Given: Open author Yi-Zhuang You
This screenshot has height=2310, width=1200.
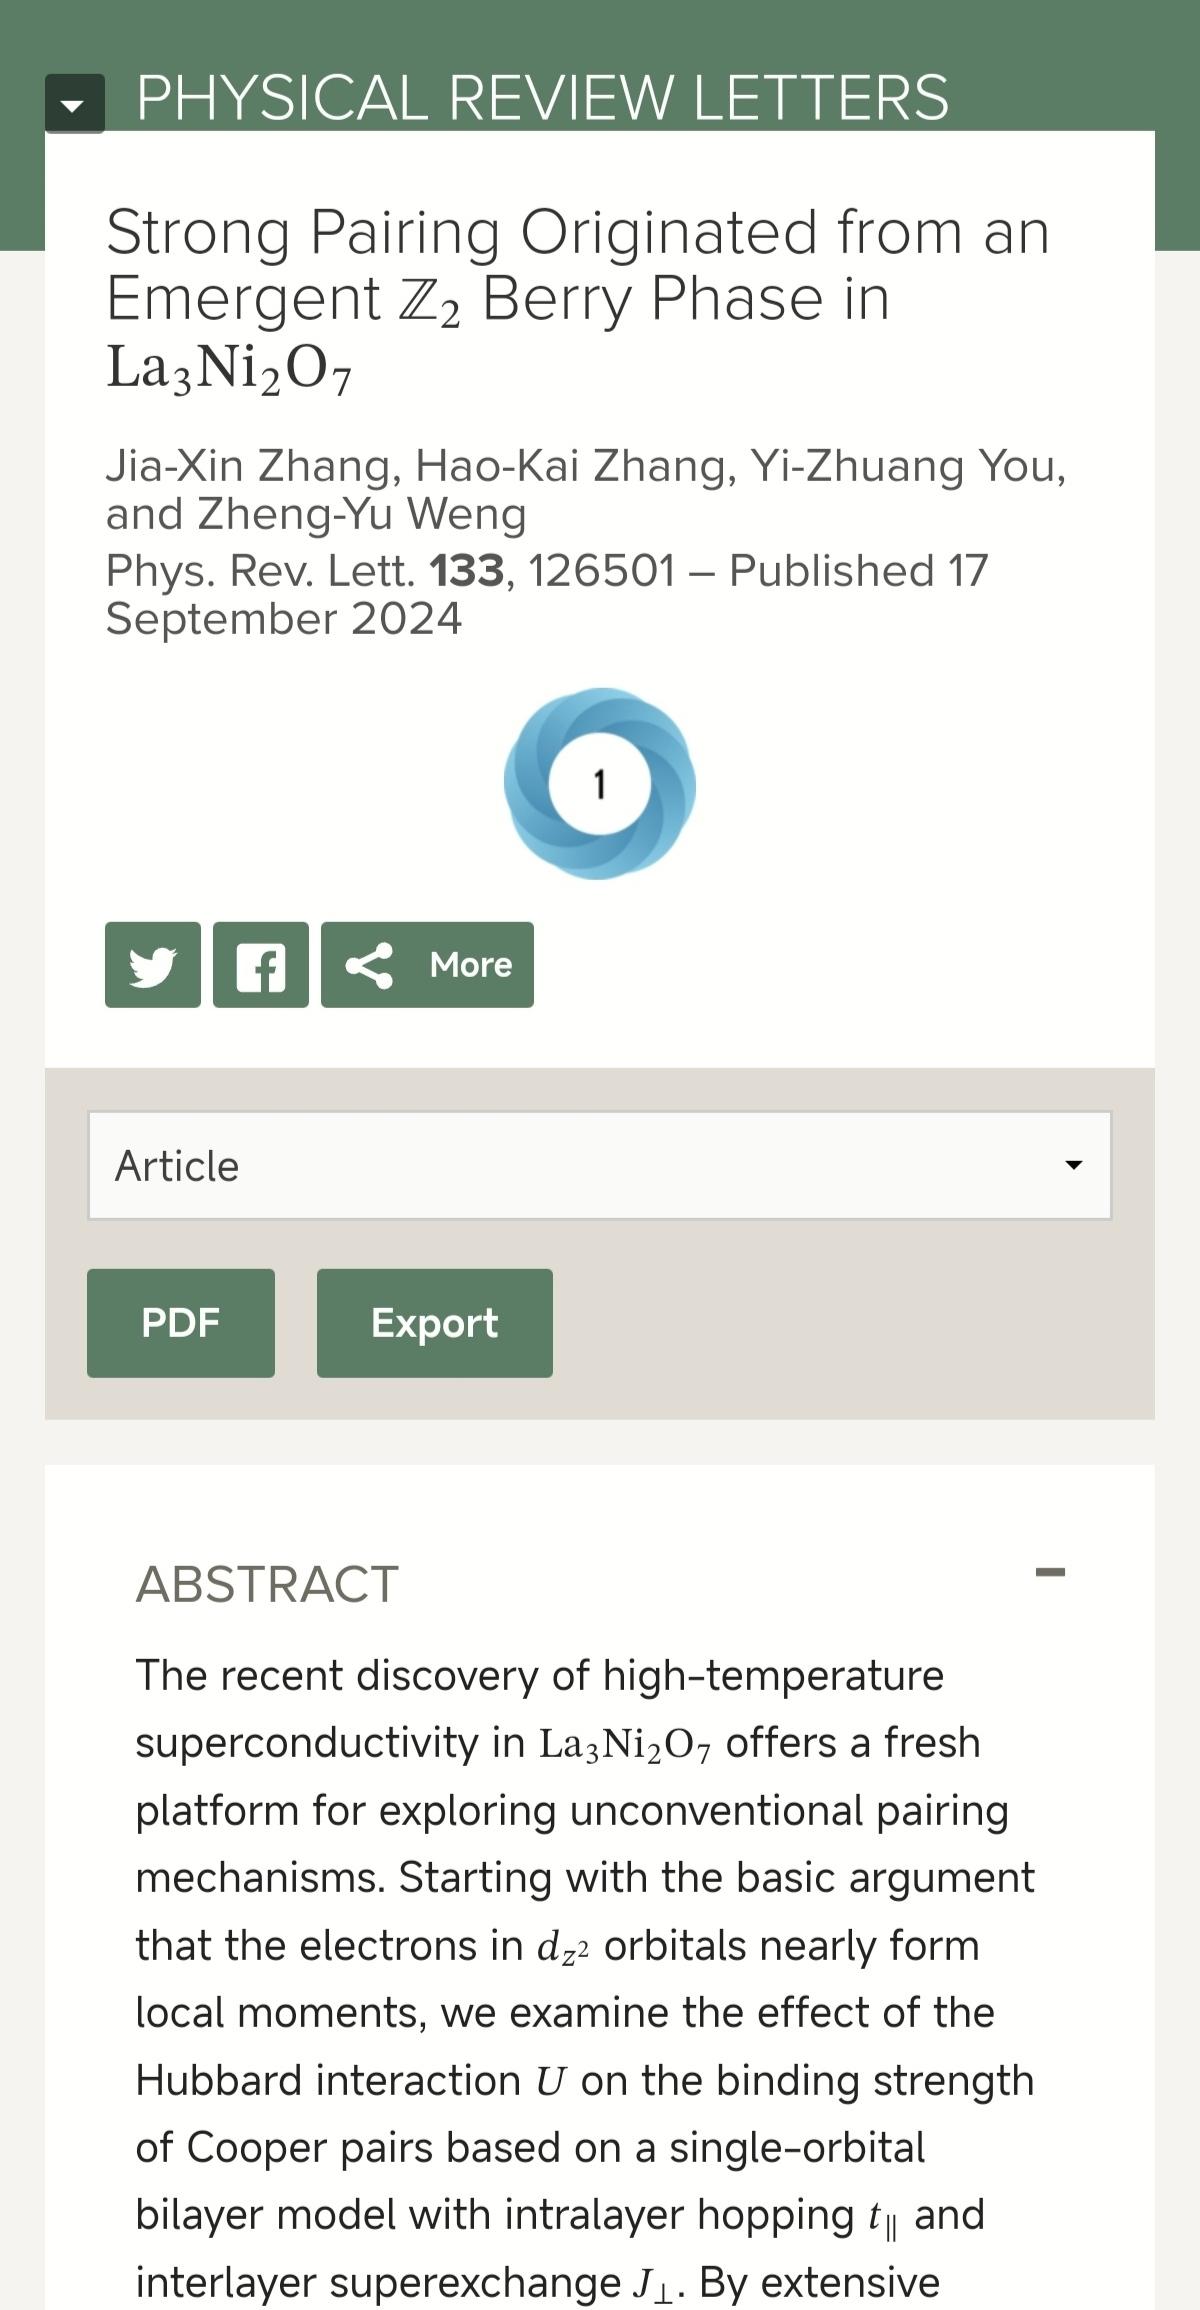Looking at the screenshot, I should tap(906, 466).
